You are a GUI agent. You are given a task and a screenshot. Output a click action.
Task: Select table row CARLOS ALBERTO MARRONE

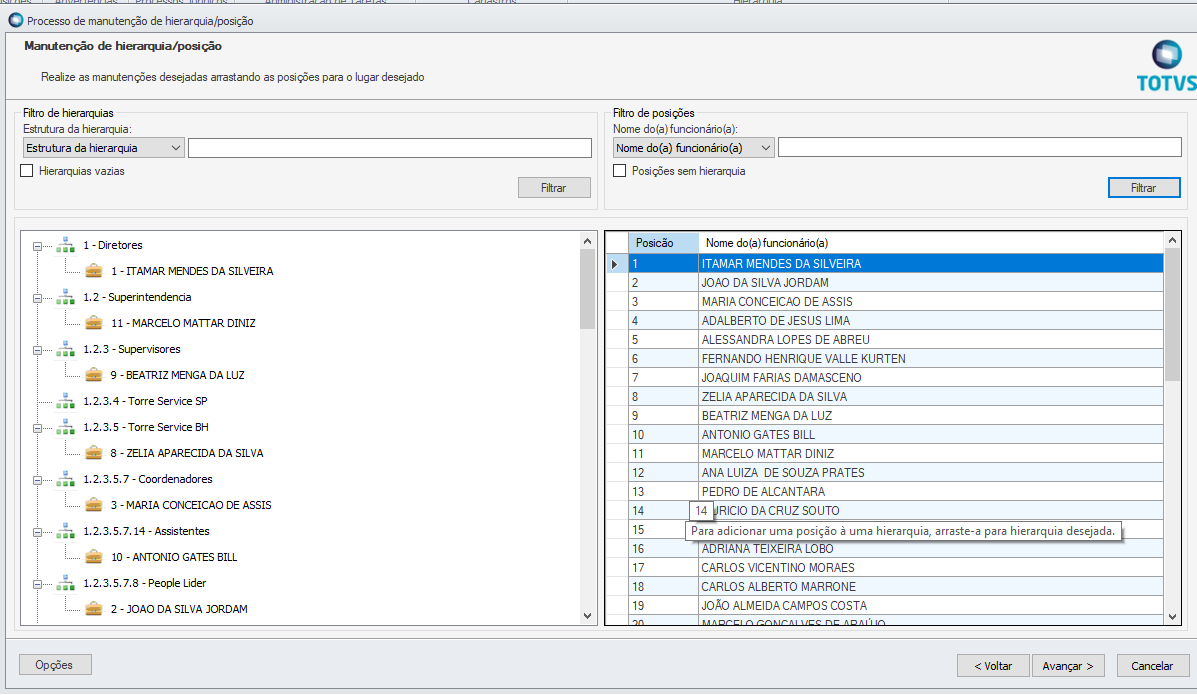point(895,587)
